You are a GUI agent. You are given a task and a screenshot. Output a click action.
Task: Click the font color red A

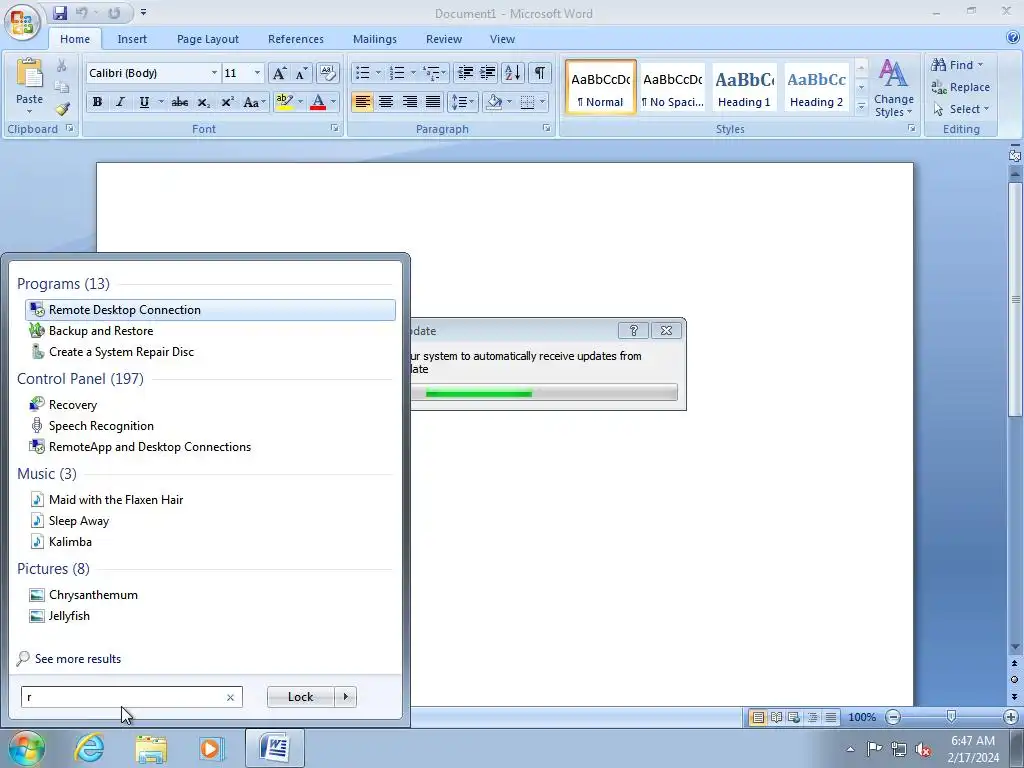tap(318, 103)
